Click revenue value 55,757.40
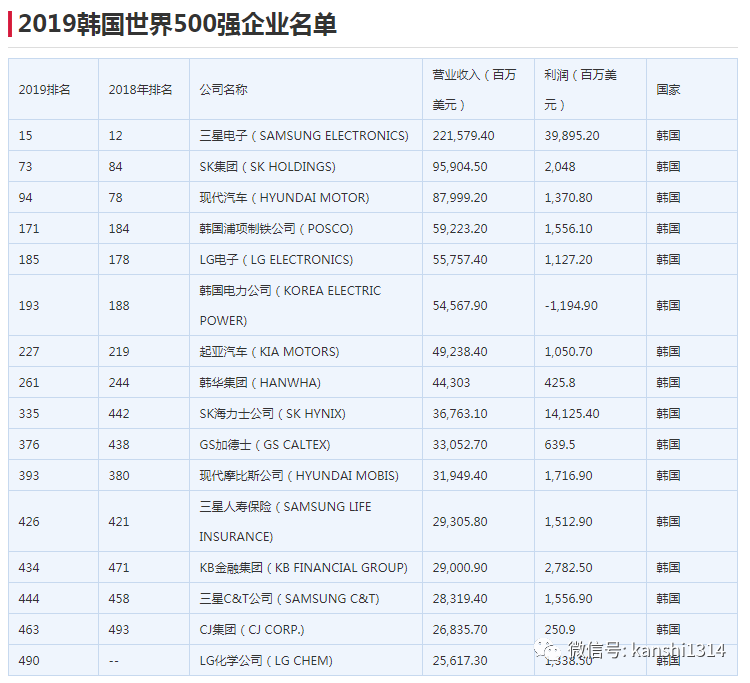Viewport: 750px width, 683px height. (460, 260)
